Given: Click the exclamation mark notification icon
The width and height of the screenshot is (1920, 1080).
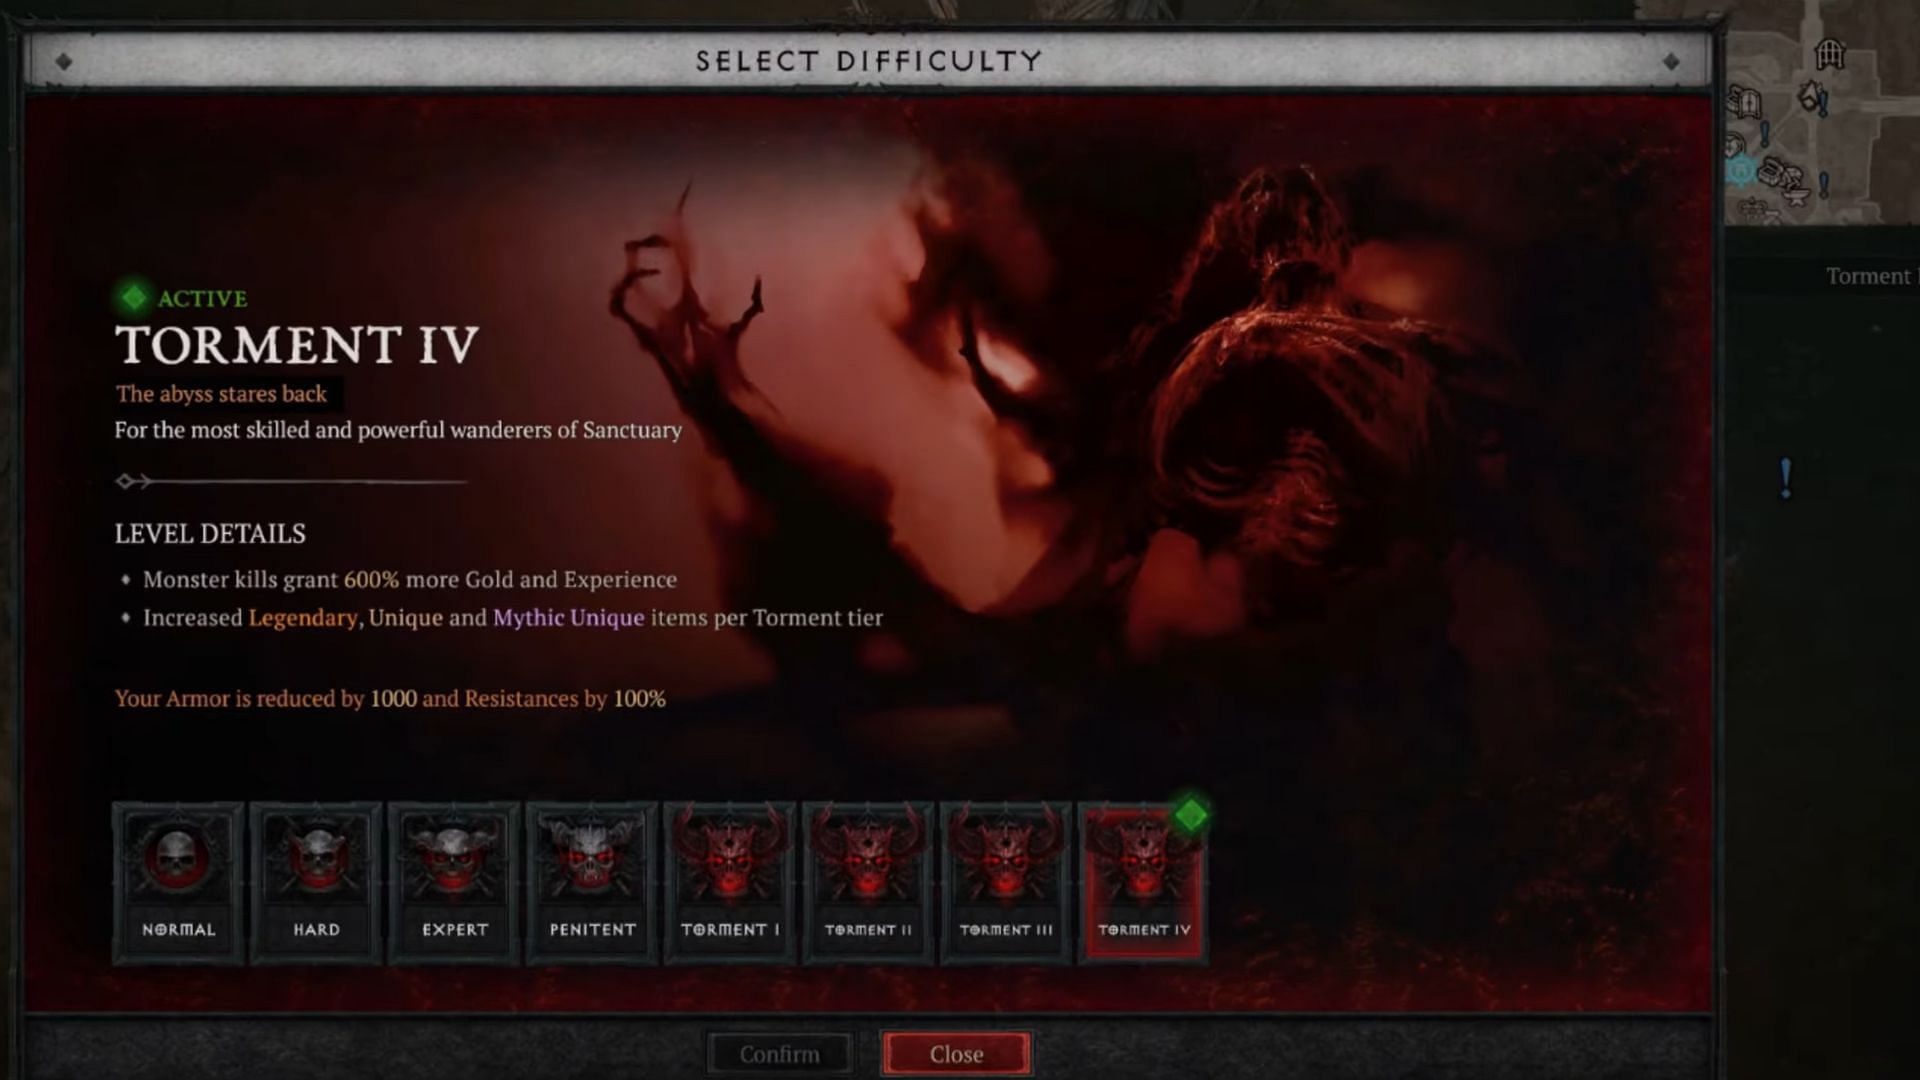Looking at the screenshot, I should (x=1785, y=475).
